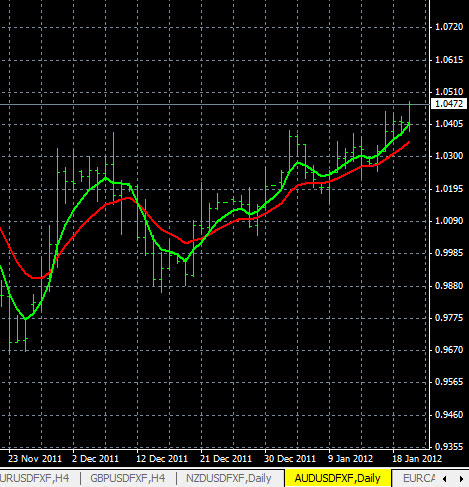This screenshot has height=487, width=469.
Task: Click the 0.9985 price scale label
Action: point(449,253)
